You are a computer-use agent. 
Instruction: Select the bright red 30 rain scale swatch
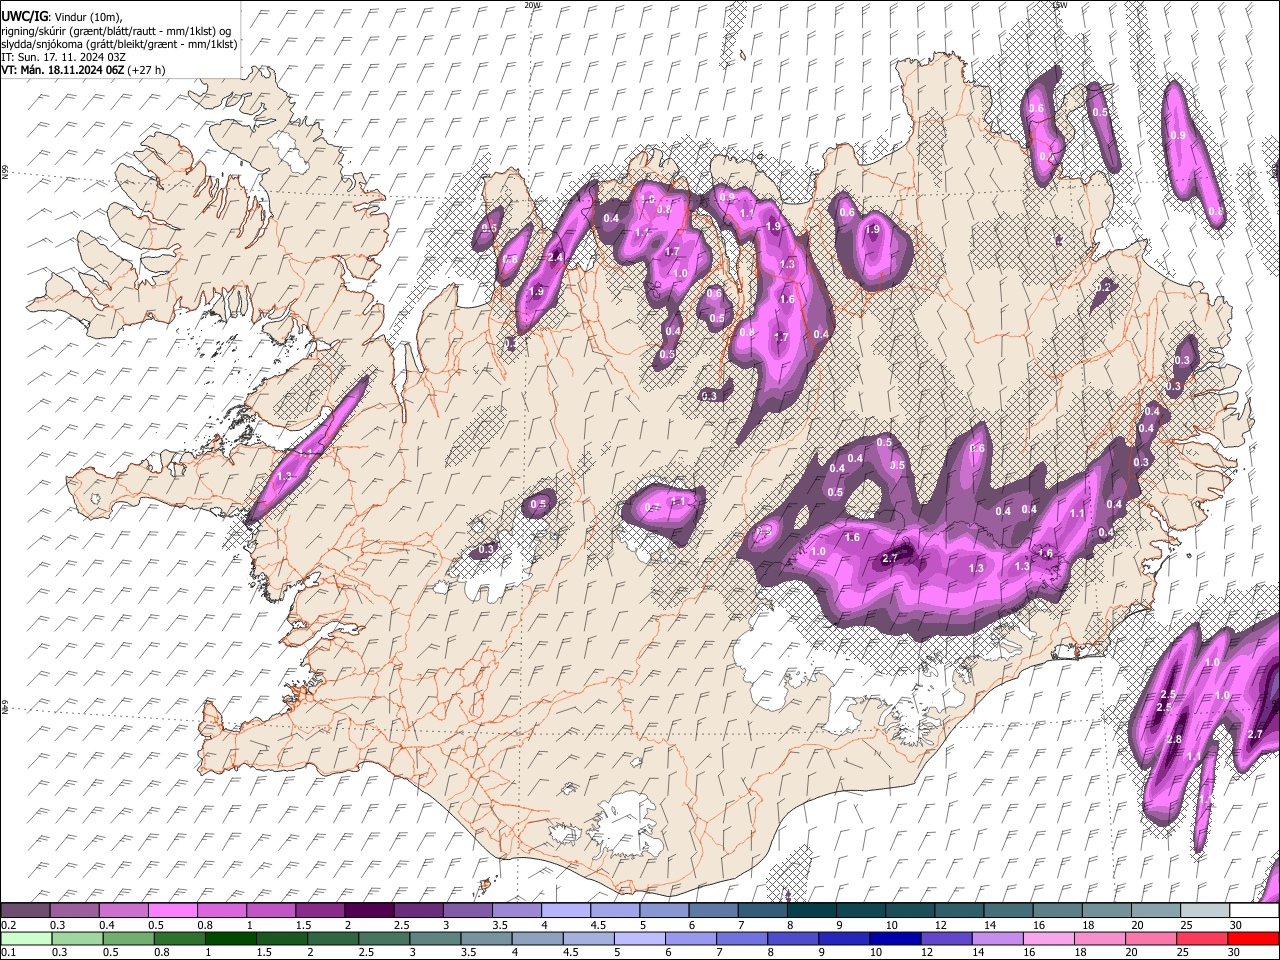[x=1253, y=938]
